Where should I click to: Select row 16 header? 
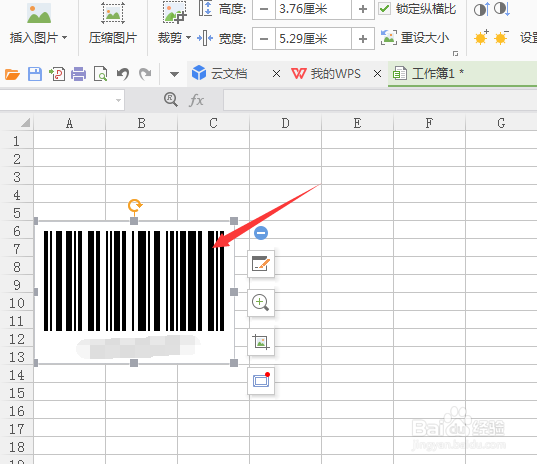pos(16,411)
